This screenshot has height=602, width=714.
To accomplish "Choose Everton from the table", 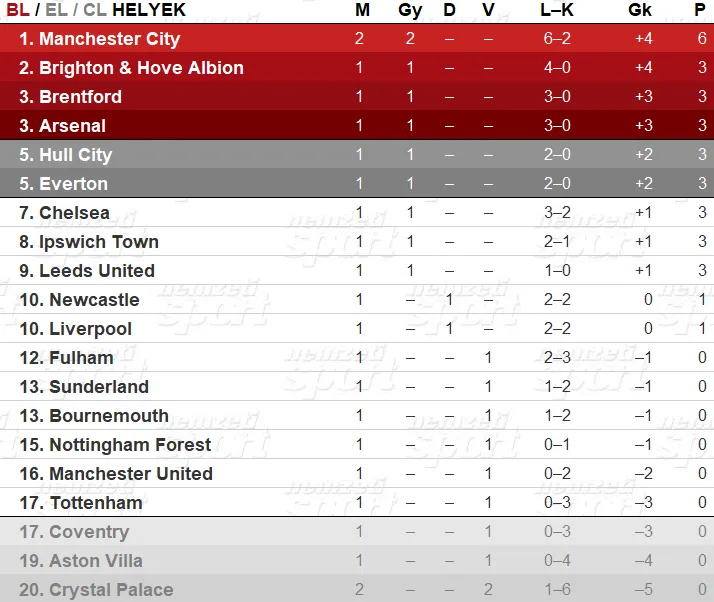I will pos(357,184).
